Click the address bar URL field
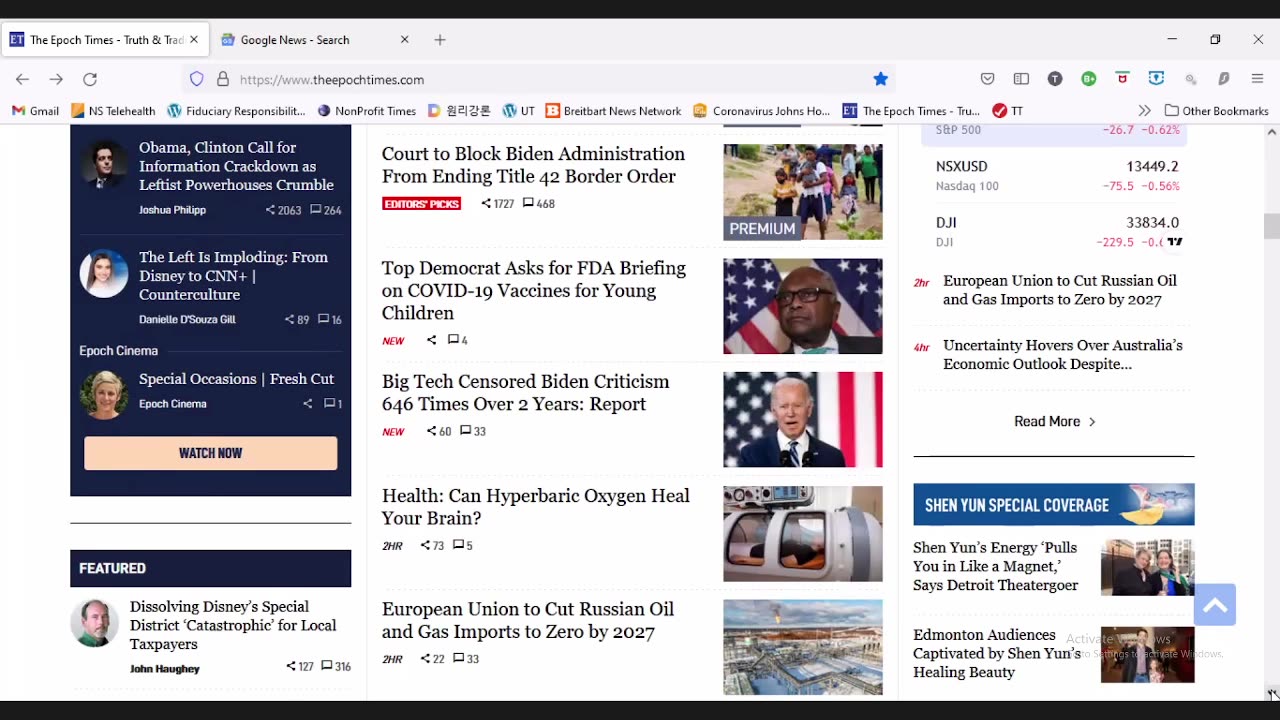 (540, 79)
